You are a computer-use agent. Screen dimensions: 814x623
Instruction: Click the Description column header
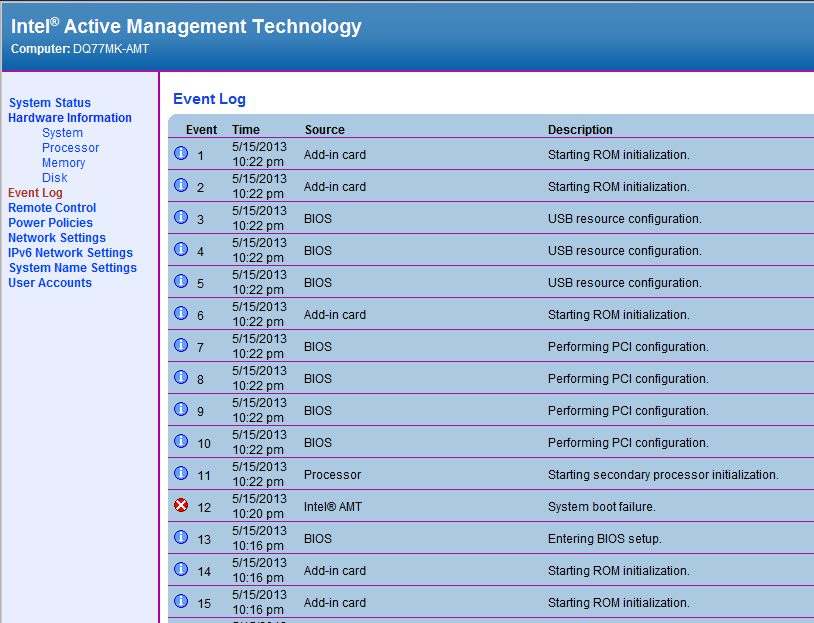click(x=580, y=130)
